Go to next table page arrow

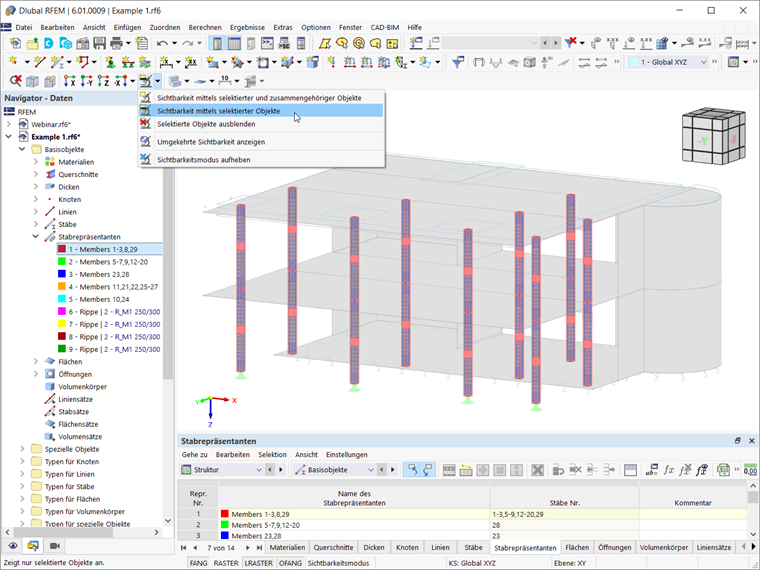247,548
